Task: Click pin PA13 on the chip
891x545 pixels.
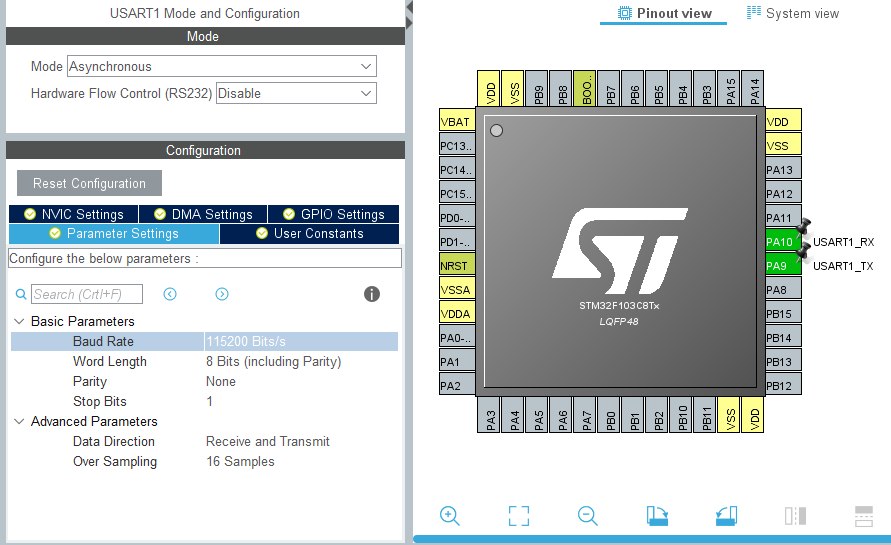Action: point(783,169)
